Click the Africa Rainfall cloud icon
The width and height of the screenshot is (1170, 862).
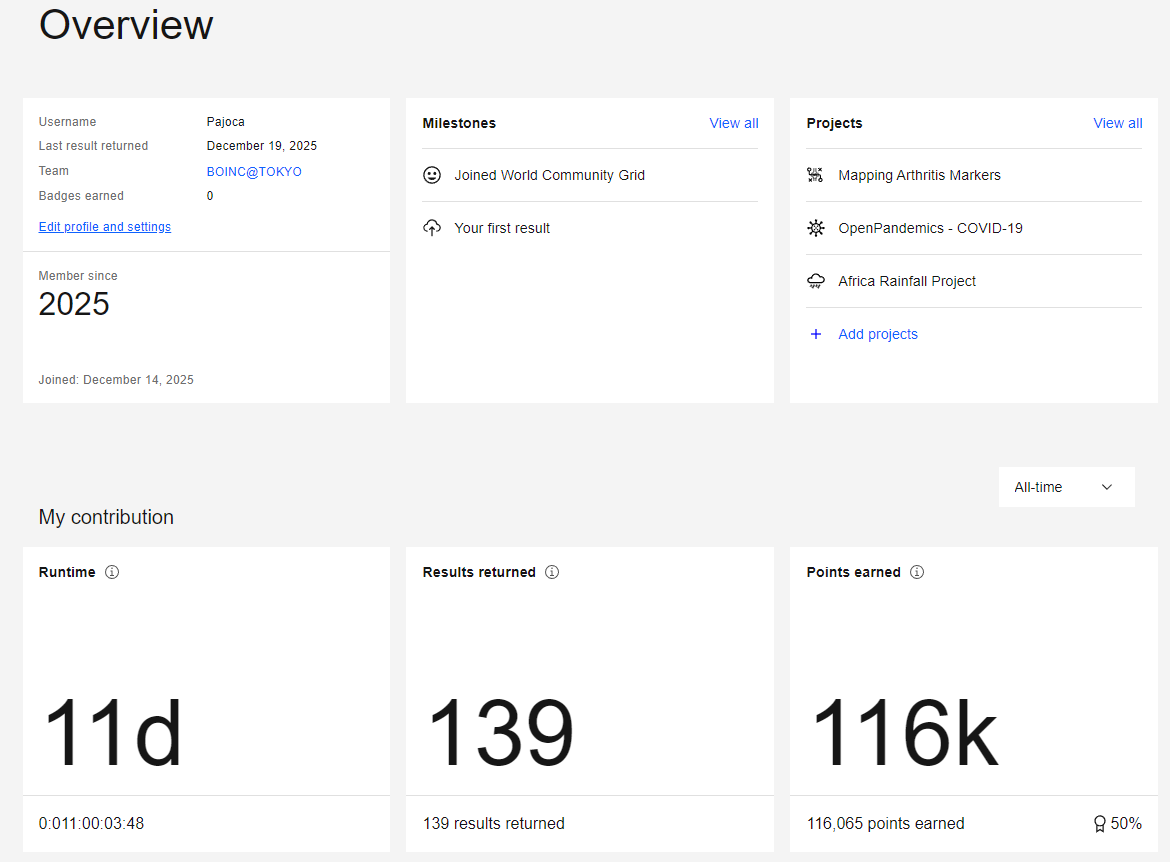click(x=815, y=281)
